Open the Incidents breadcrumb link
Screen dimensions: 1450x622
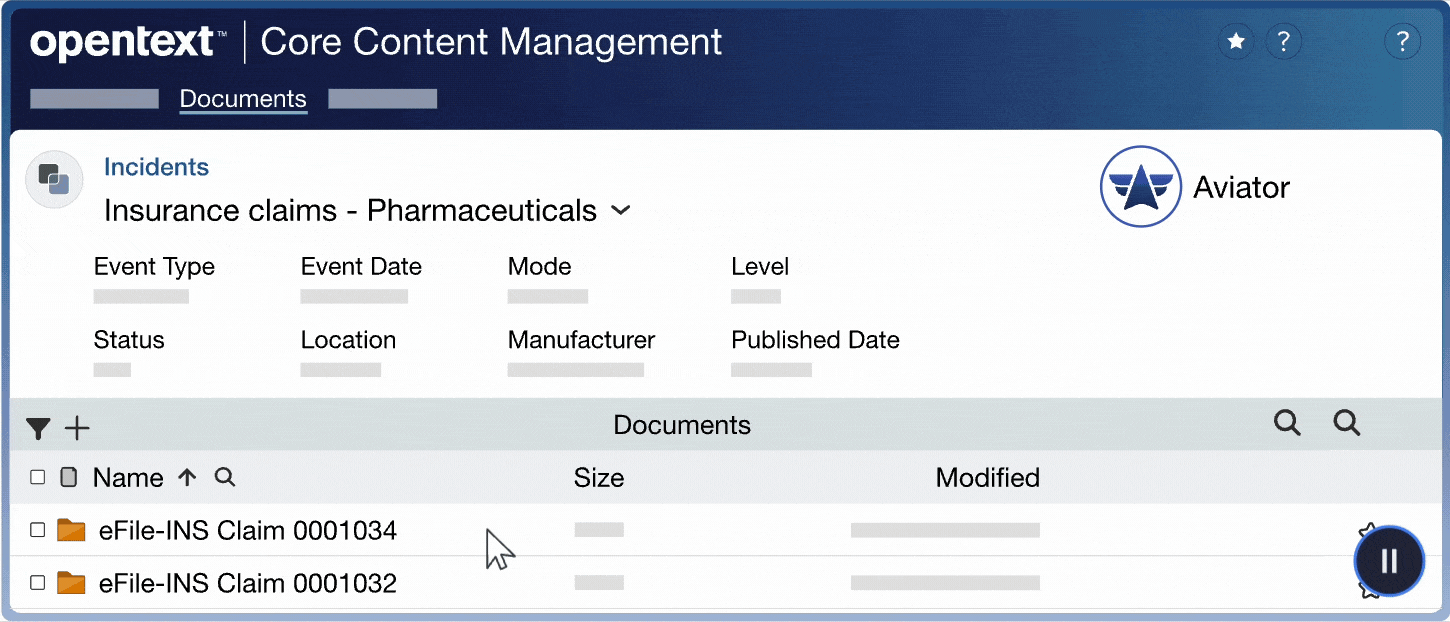[x=156, y=166]
